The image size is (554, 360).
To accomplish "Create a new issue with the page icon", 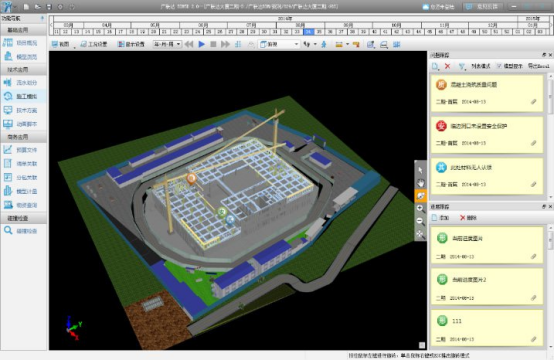I will (435, 66).
